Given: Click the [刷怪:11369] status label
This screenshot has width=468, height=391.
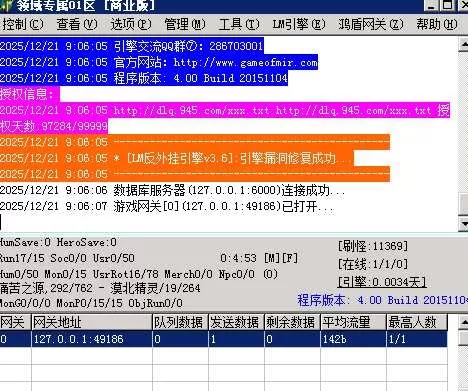Looking at the screenshot, I should pyautogui.click(x=373, y=246).
